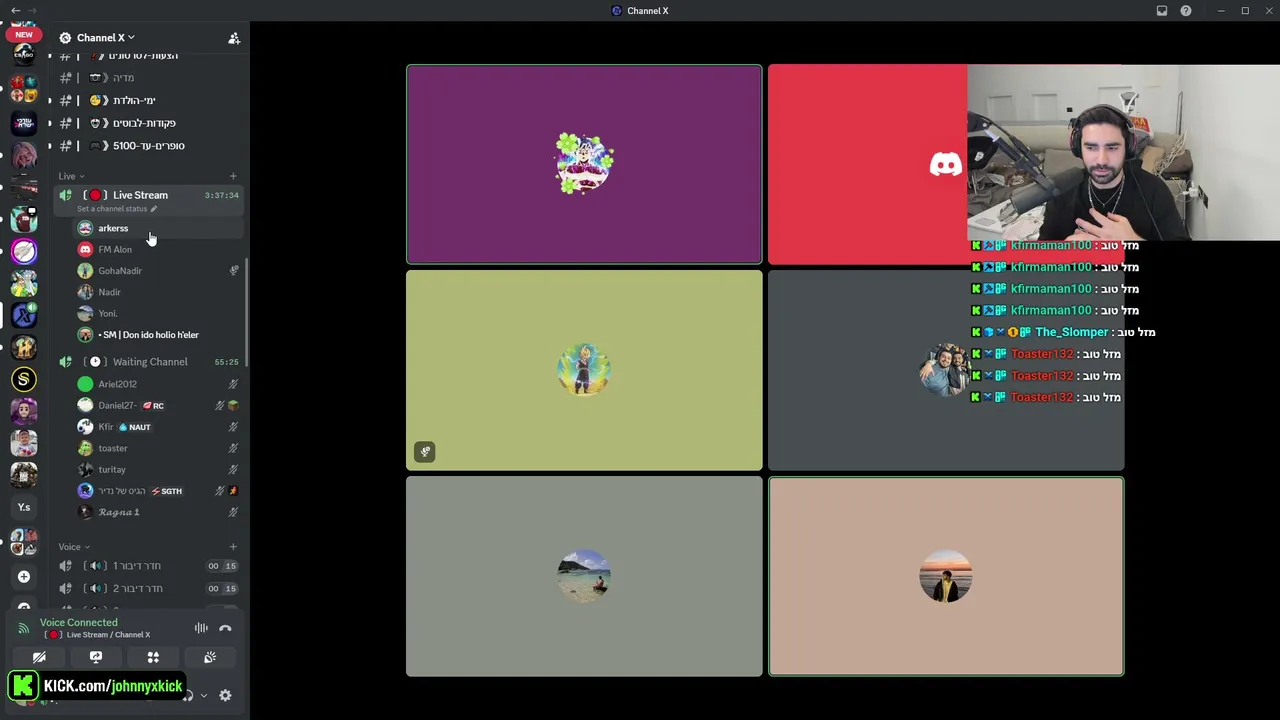Select user Nadir in Live Stream

click(160, 292)
